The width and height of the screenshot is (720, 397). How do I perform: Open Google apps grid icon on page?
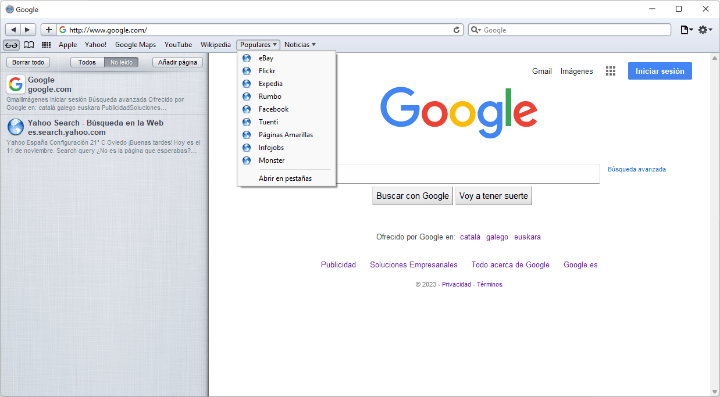click(x=610, y=71)
